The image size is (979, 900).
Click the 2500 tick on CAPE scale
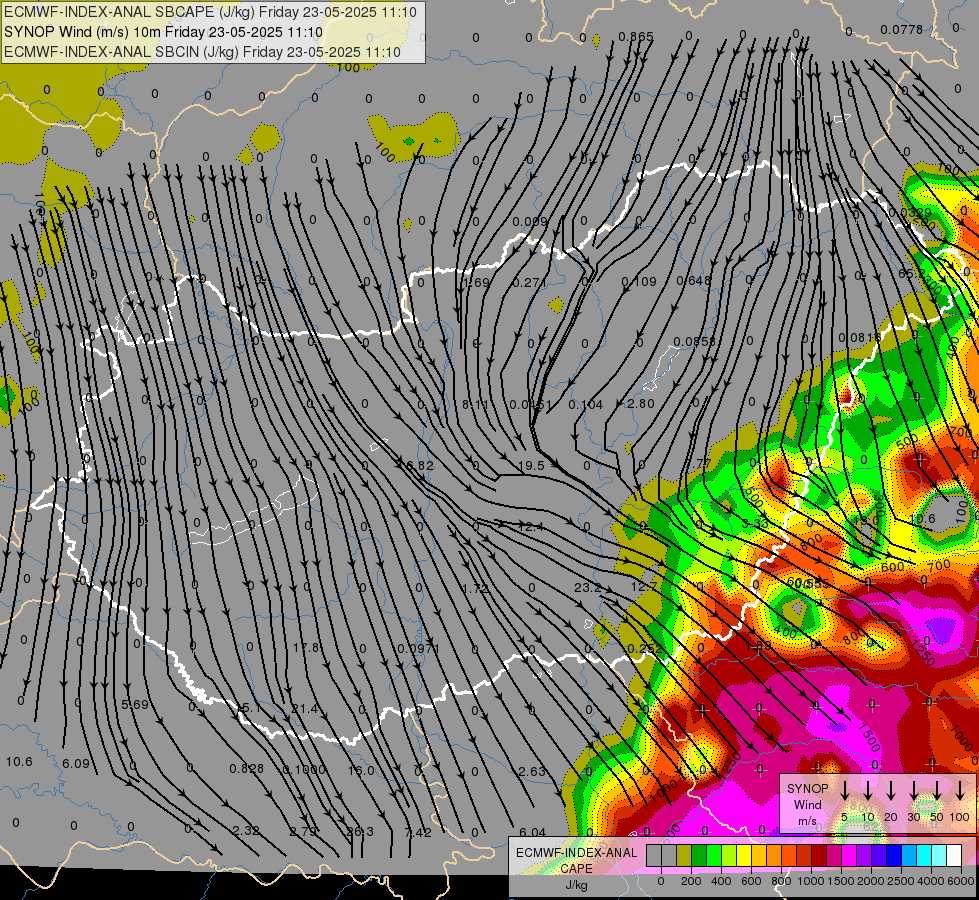pyautogui.click(x=901, y=881)
